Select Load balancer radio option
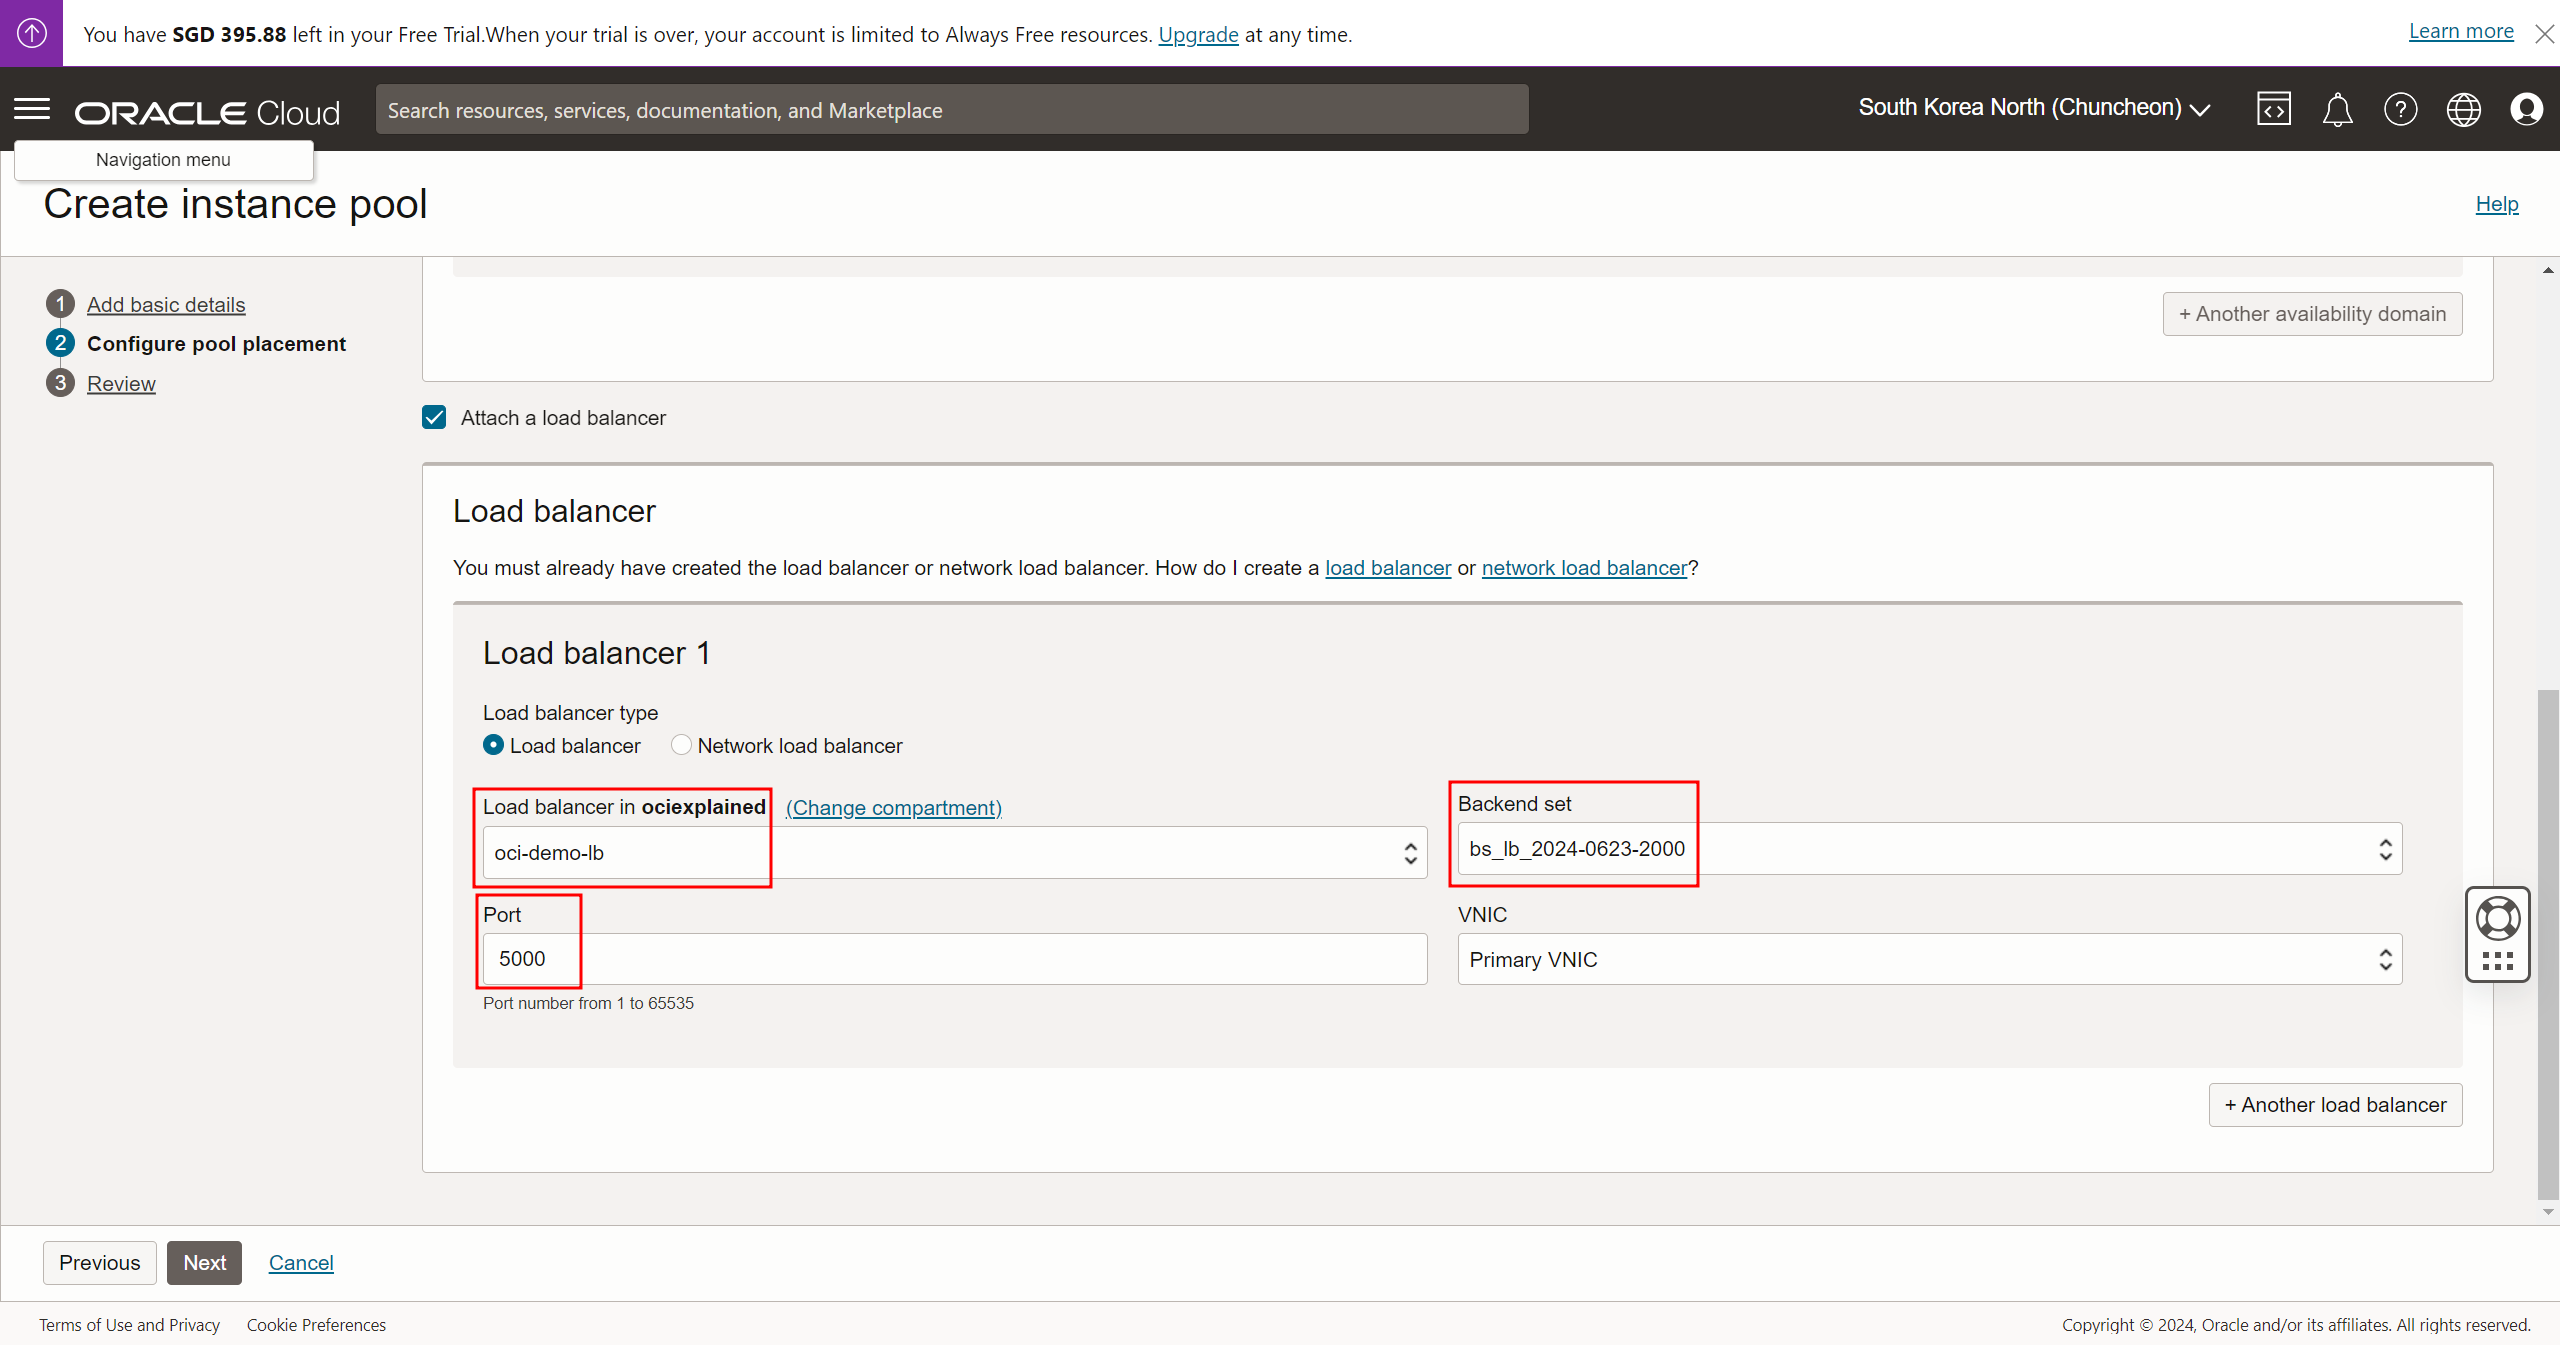 point(493,746)
